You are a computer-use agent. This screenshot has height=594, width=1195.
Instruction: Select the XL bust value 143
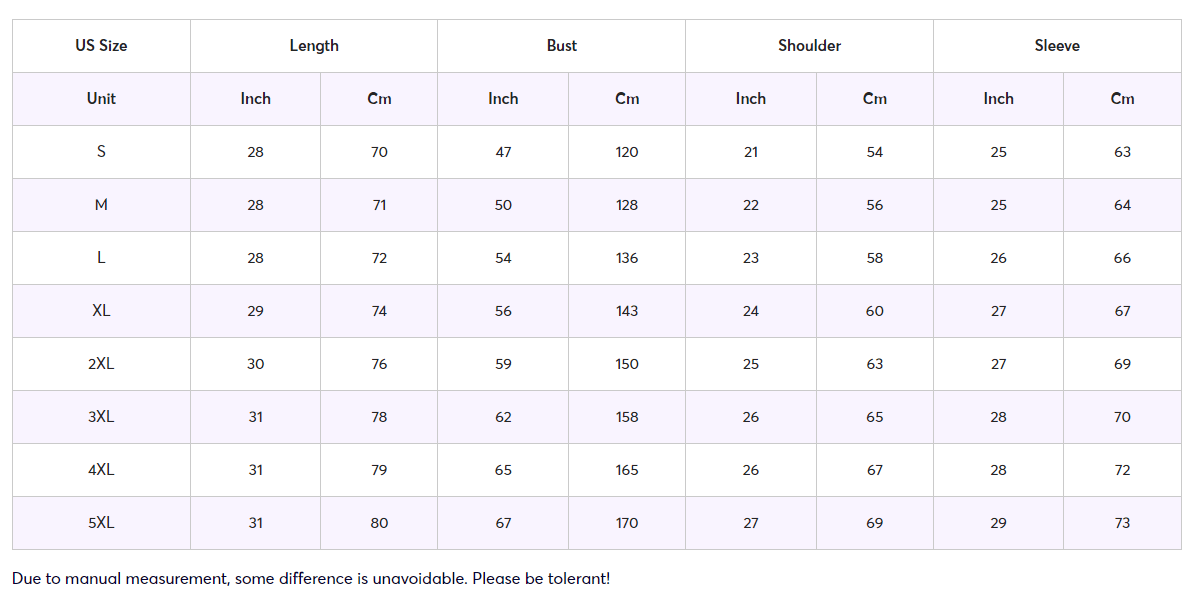coord(627,311)
